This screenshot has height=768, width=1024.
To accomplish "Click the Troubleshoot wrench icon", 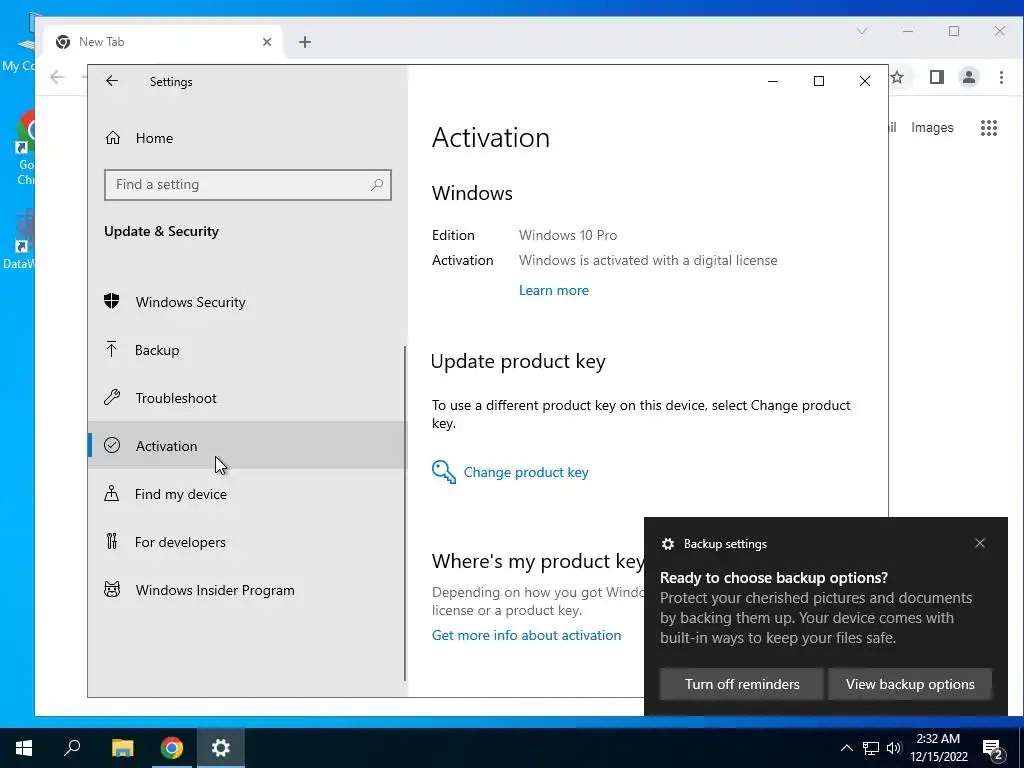I will [x=112, y=397].
